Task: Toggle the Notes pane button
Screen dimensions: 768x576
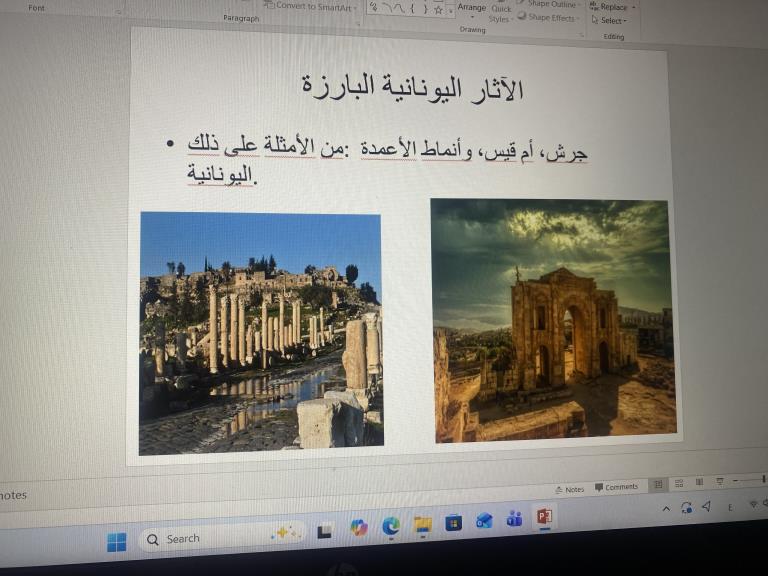Action: [569, 489]
